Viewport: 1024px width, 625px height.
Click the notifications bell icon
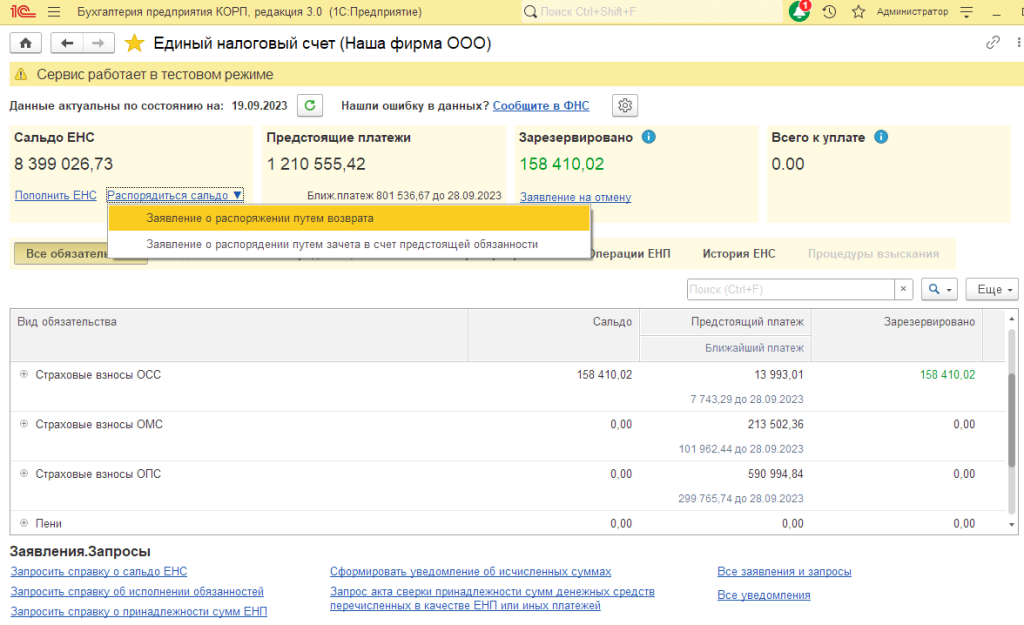pos(799,11)
